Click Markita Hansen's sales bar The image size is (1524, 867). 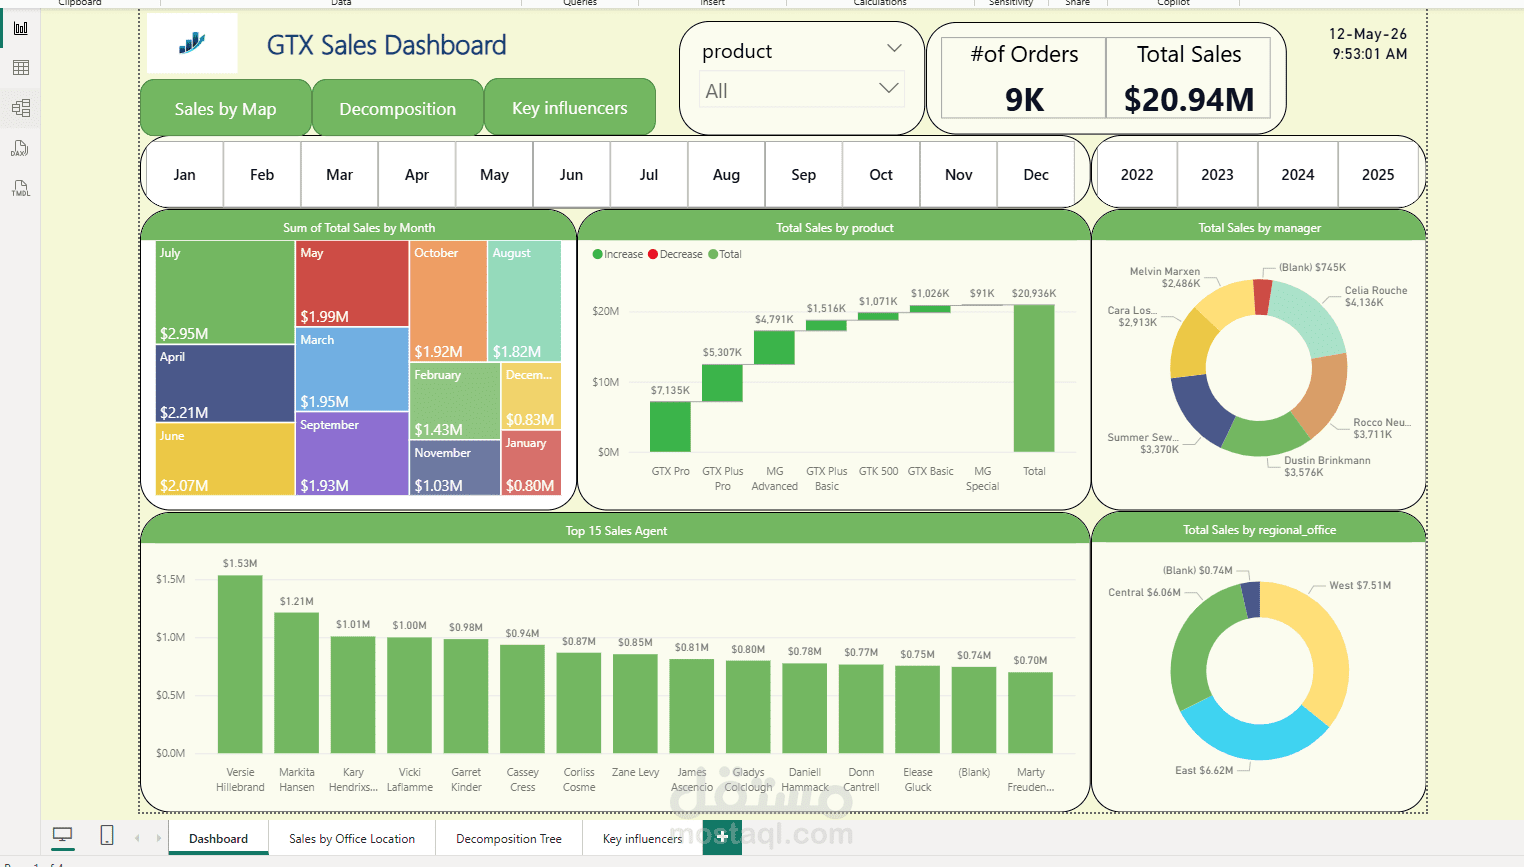[x=296, y=683]
